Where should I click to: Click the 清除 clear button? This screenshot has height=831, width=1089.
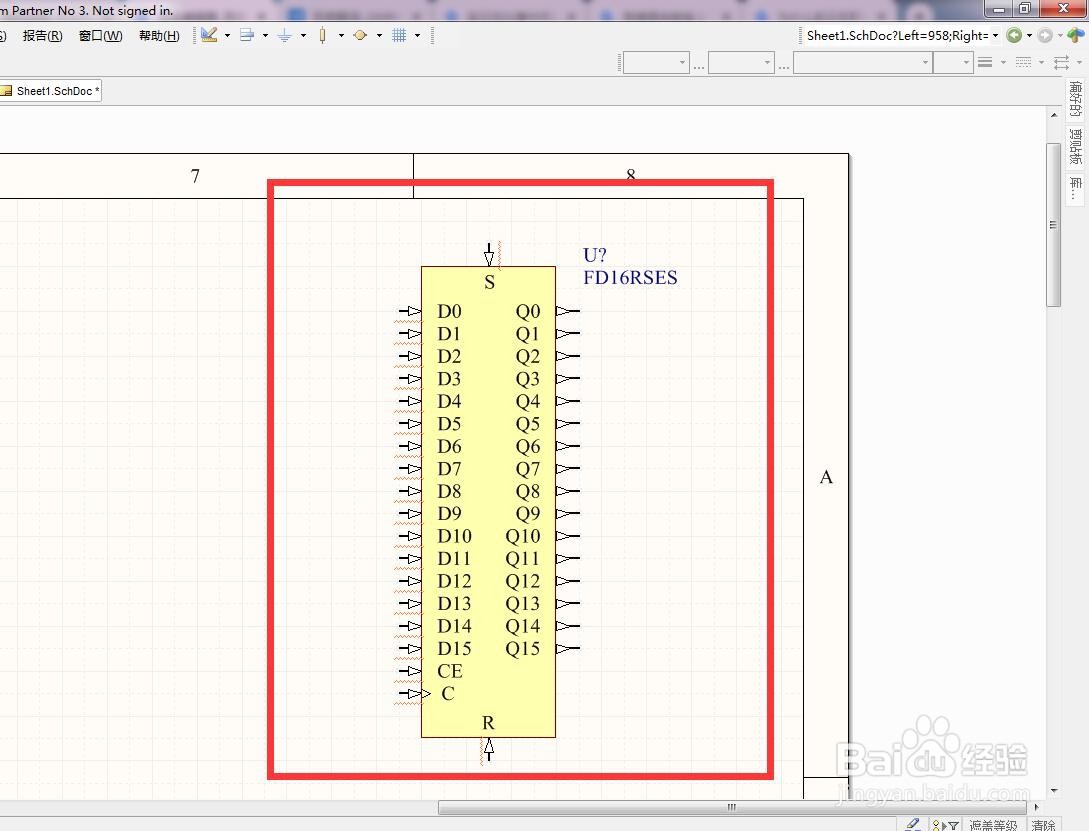(1043, 825)
